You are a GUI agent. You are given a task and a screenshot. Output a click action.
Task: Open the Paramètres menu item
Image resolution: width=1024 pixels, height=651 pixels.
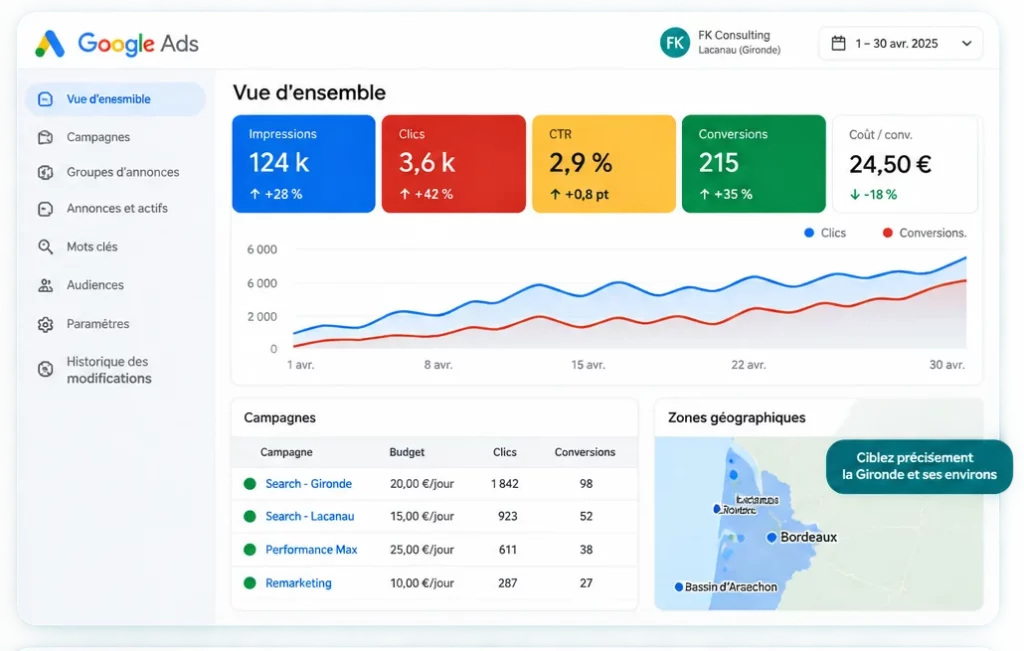98,325
